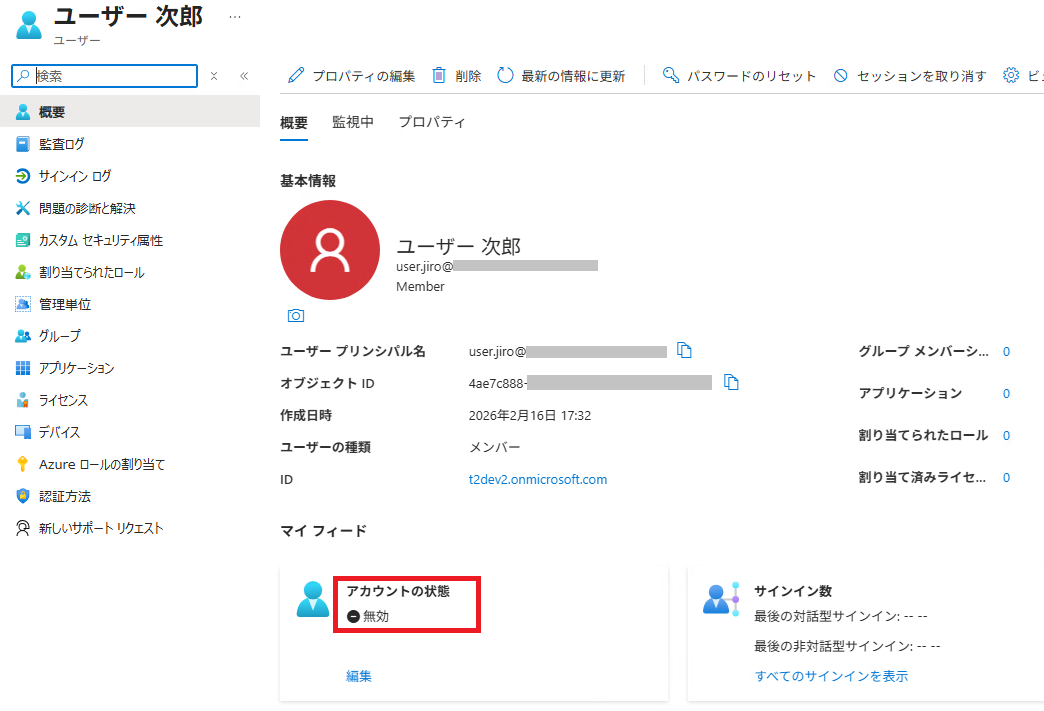
Task: Collapse the sidebar using double chevron icon
Action: click(244, 76)
